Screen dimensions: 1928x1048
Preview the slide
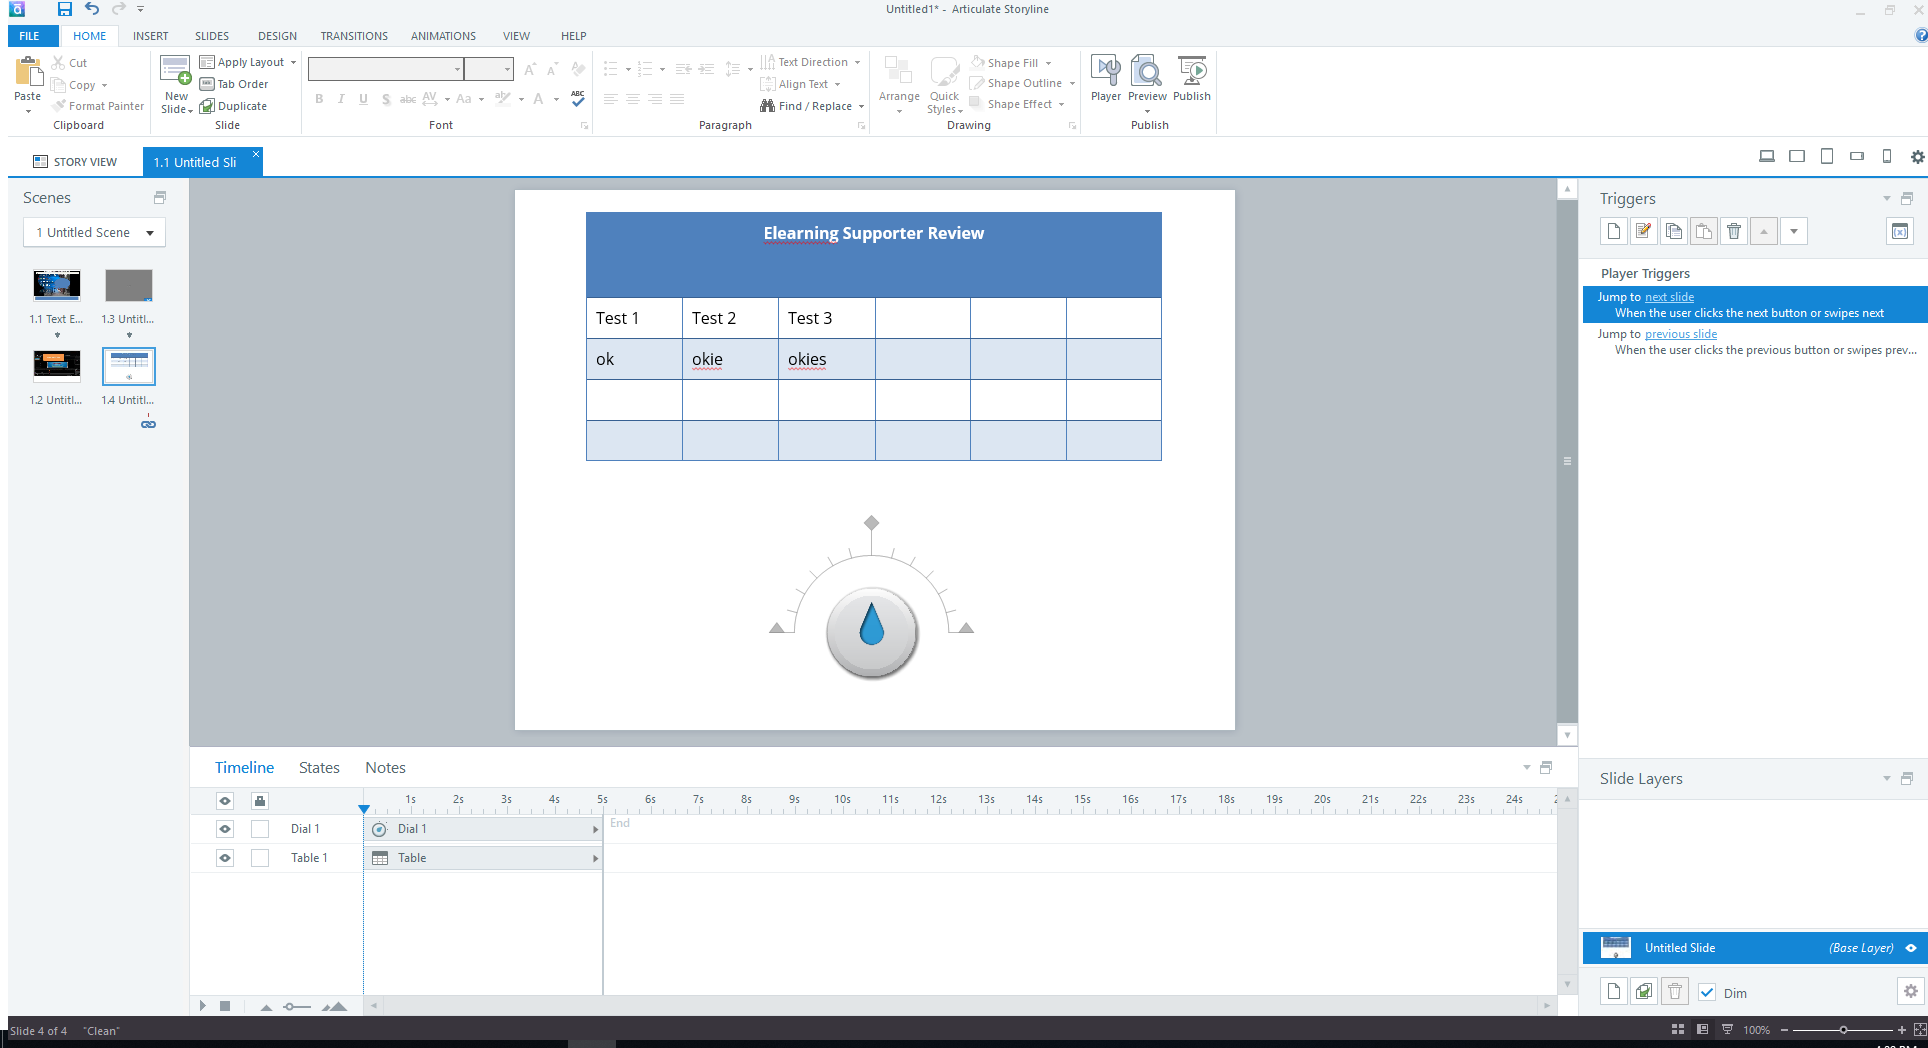(x=1147, y=80)
